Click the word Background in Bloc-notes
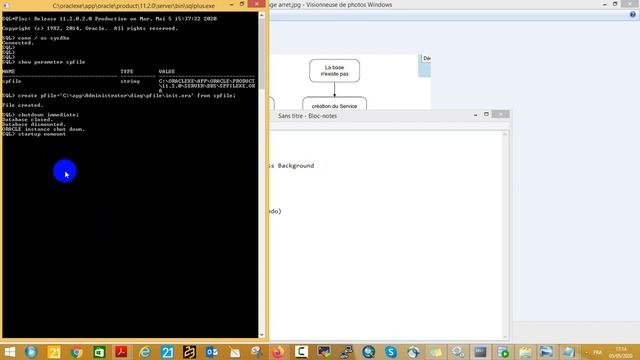 point(296,166)
